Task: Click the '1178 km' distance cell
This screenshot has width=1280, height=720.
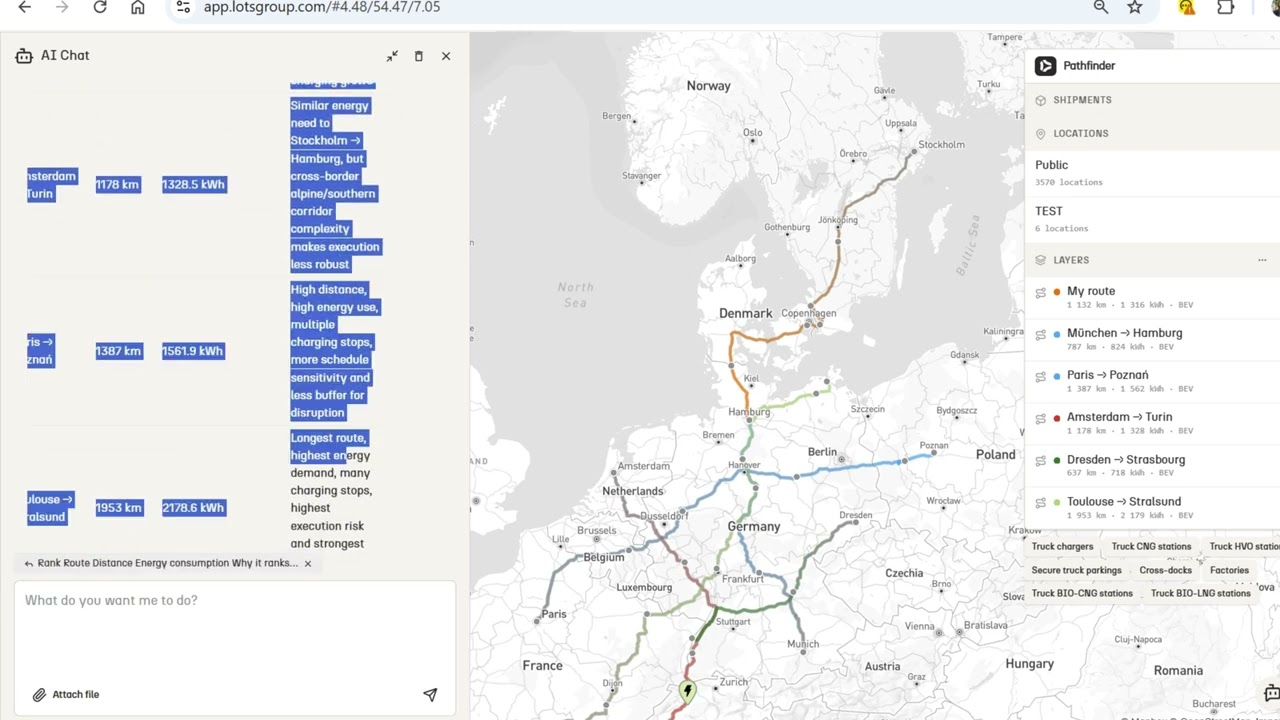Action: [117, 185]
